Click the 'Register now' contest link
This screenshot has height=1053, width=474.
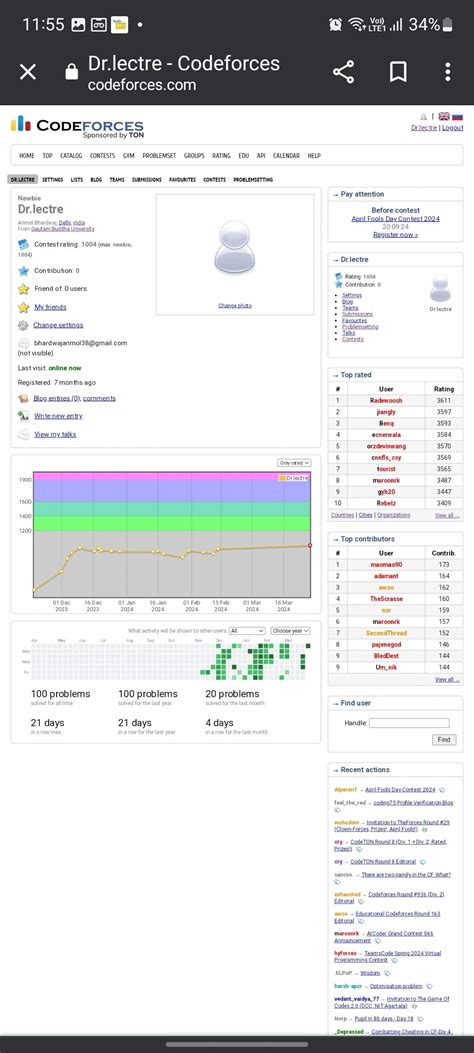tap(395, 235)
